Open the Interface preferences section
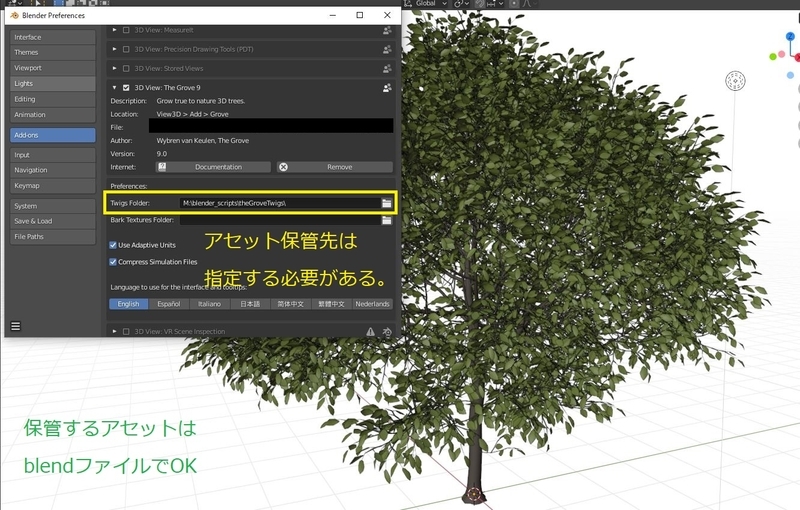Image resolution: width=800 pixels, height=510 pixels. click(x=53, y=37)
